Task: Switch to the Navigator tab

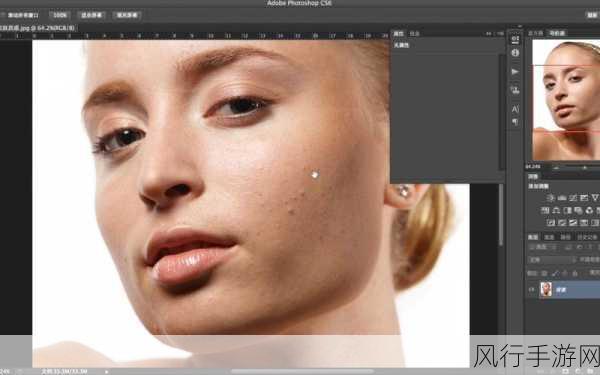Action: (557, 33)
